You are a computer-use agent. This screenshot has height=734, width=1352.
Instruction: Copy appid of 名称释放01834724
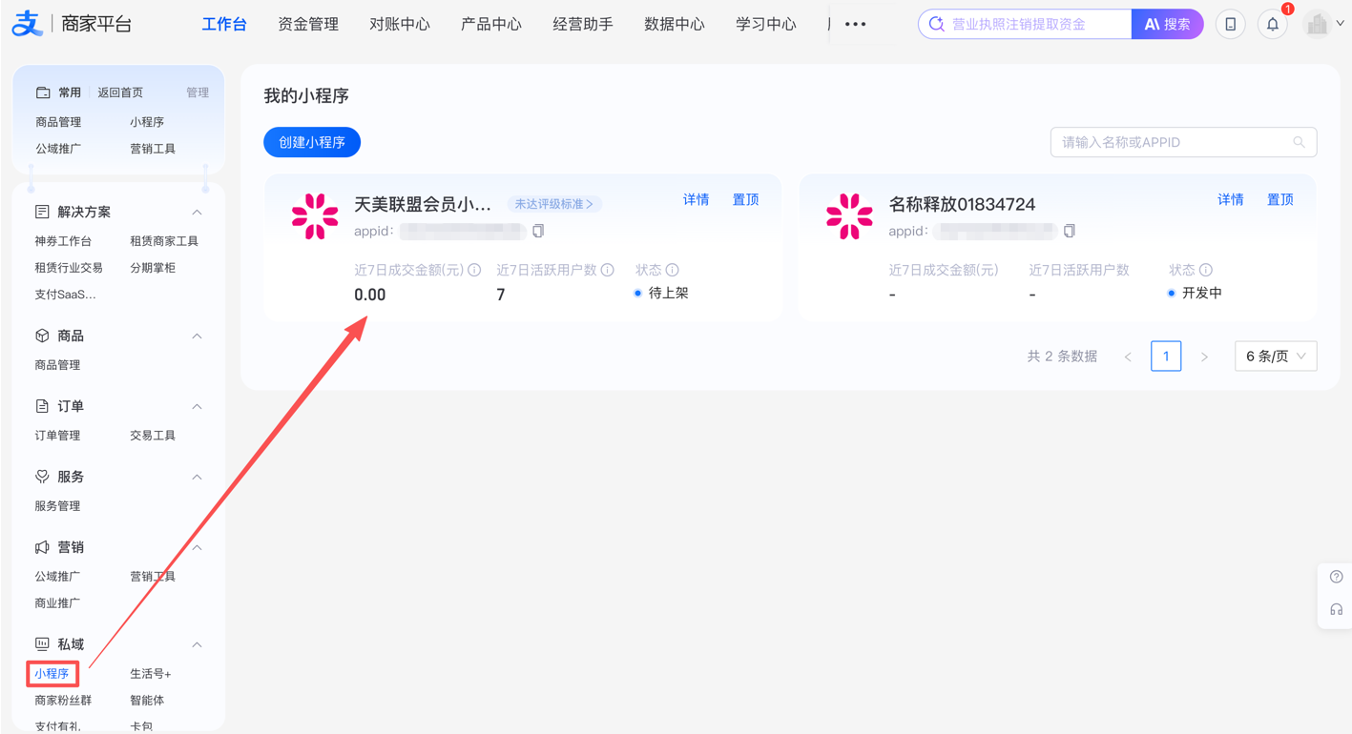pyautogui.click(x=1069, y=231)
